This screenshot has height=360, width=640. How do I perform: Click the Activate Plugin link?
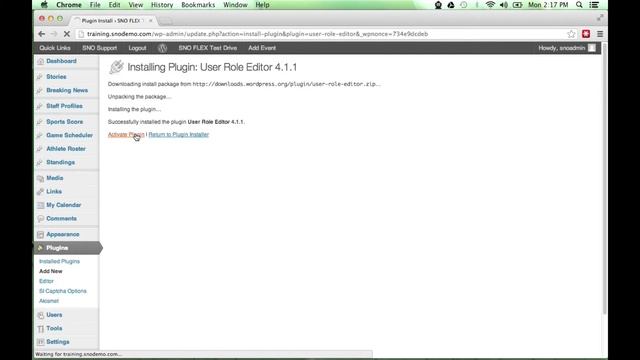[x=126, y=134]
